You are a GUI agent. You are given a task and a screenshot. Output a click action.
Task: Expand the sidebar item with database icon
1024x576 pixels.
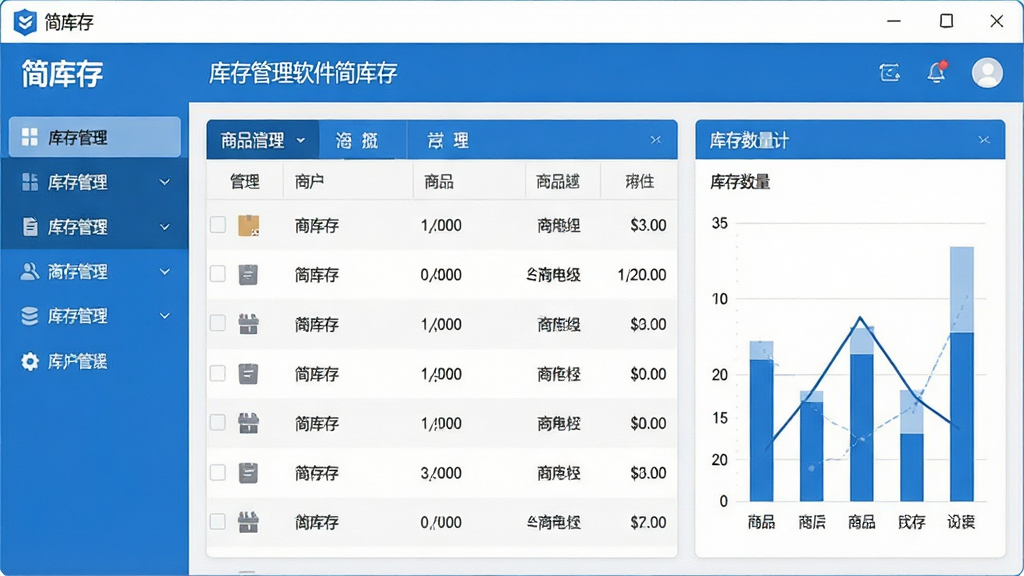pos(165,316)
